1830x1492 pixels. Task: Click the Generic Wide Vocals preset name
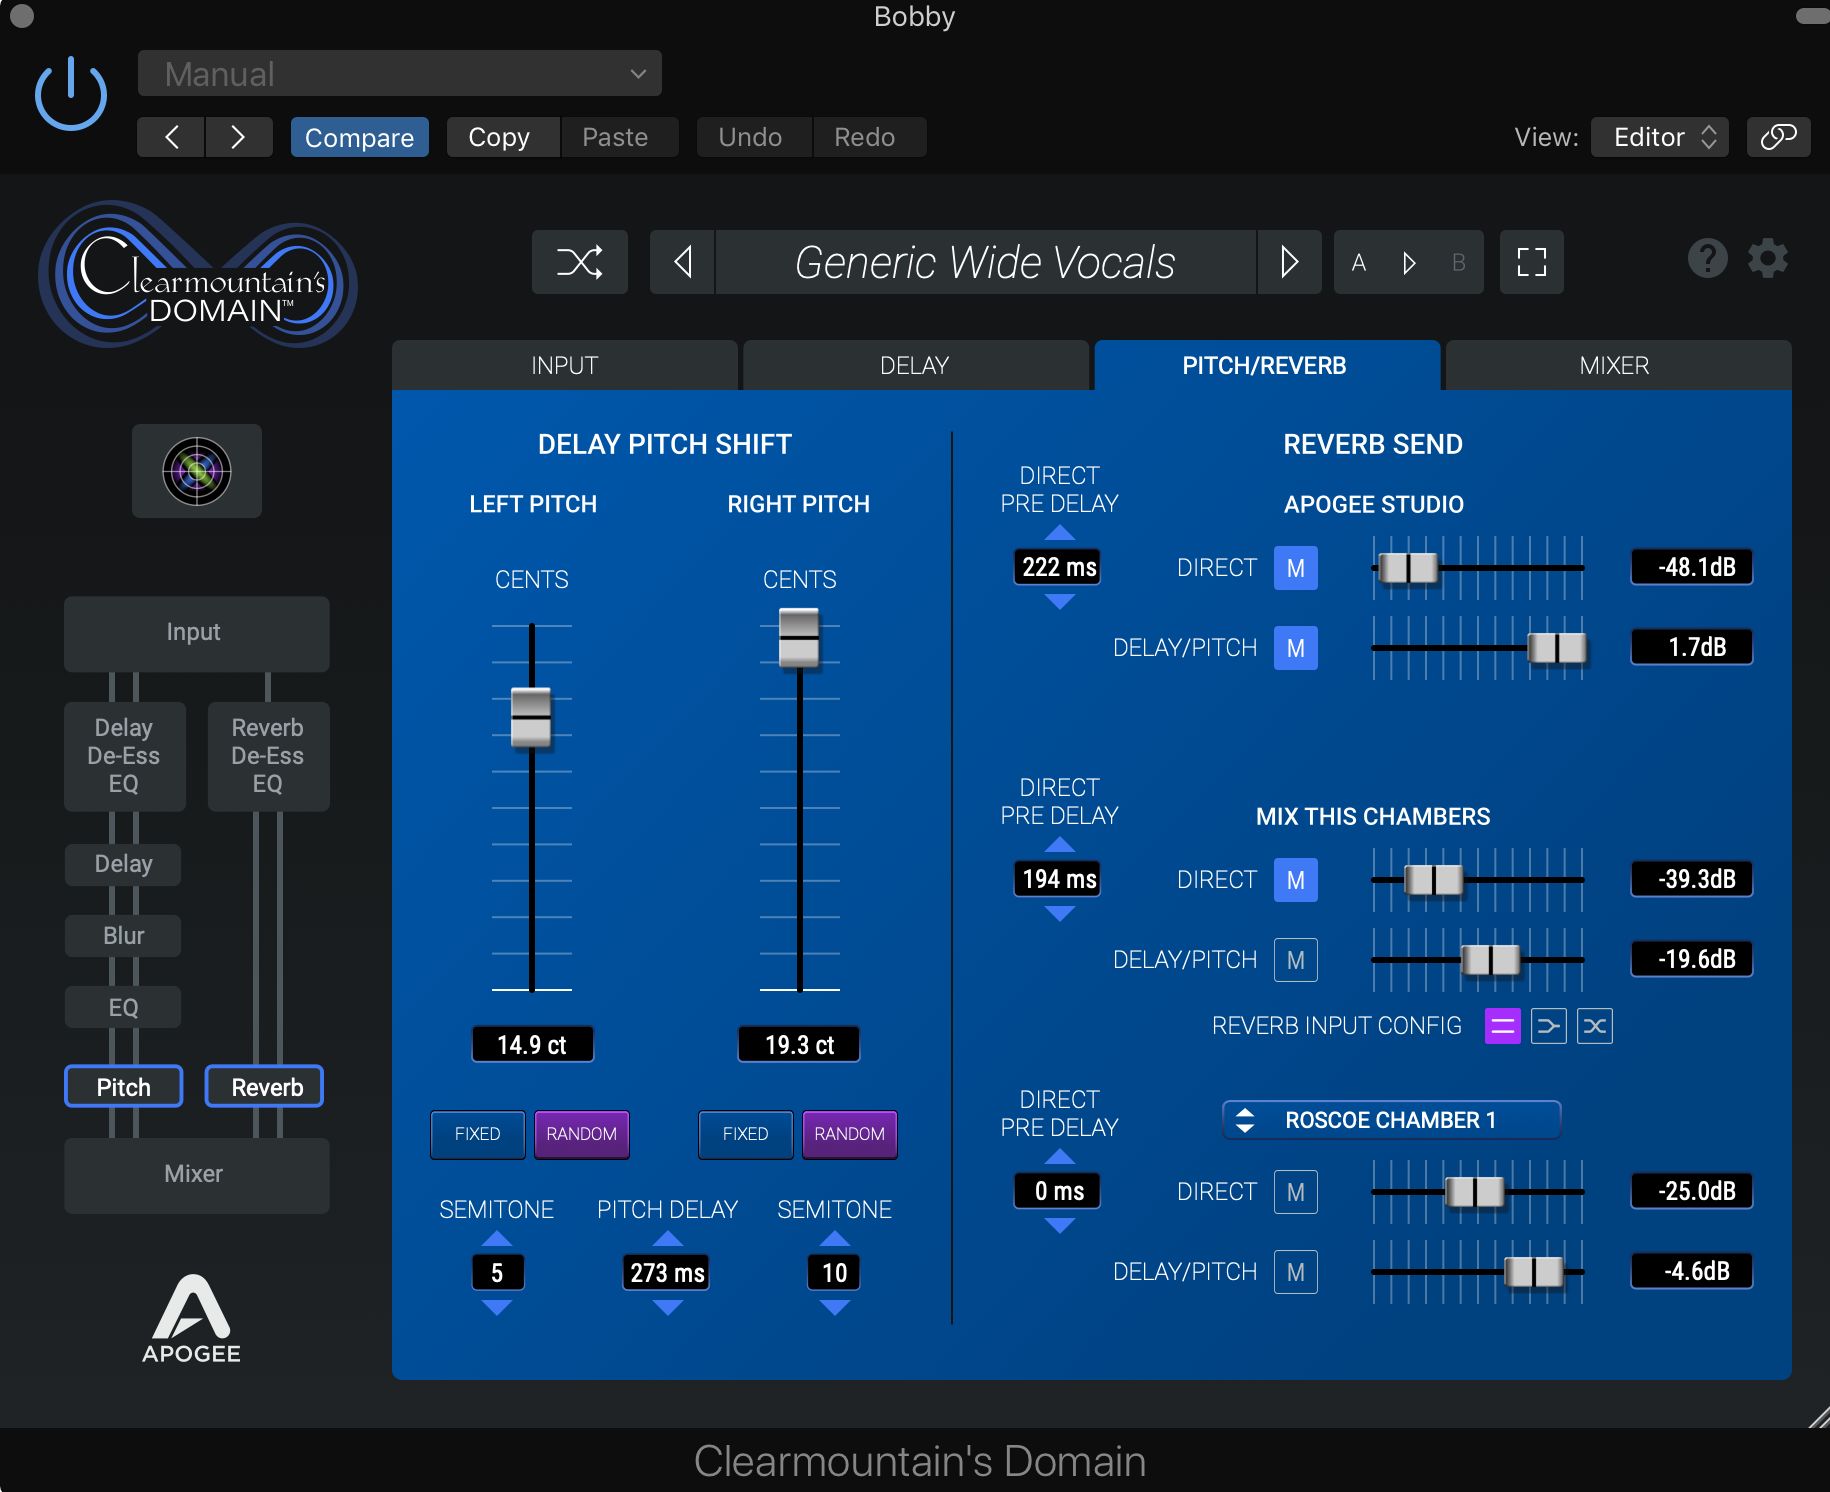[985, 262]
